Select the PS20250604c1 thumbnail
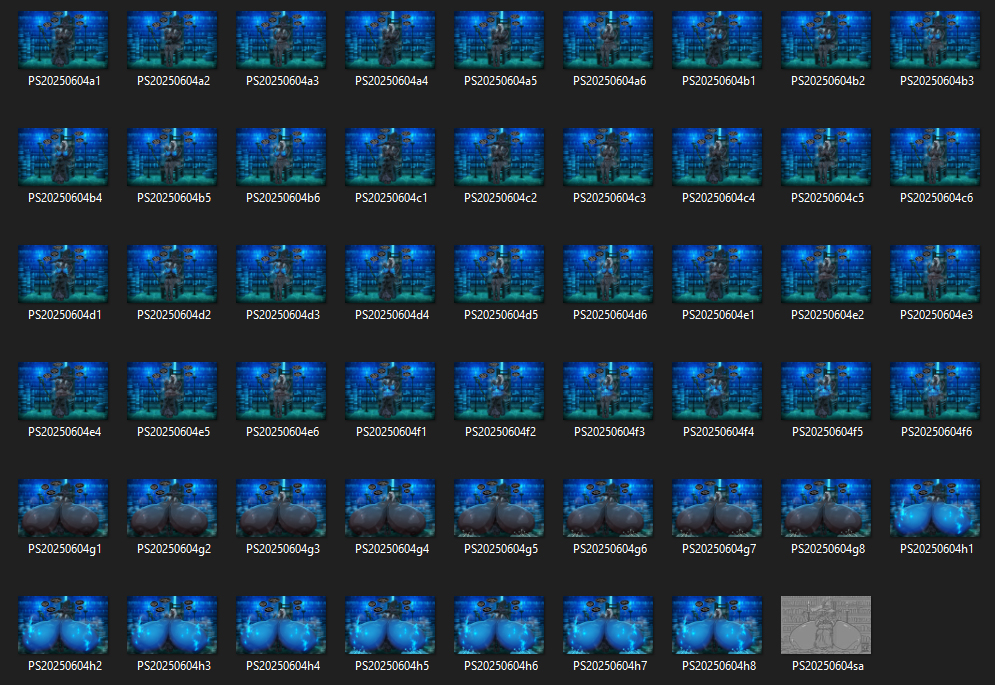The height and width of the screenshot is (685, 995). coord(390,157)
